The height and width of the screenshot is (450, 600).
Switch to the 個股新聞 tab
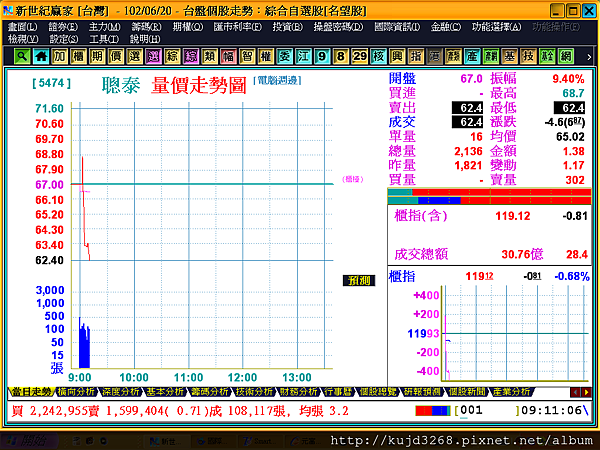(466, 392)
